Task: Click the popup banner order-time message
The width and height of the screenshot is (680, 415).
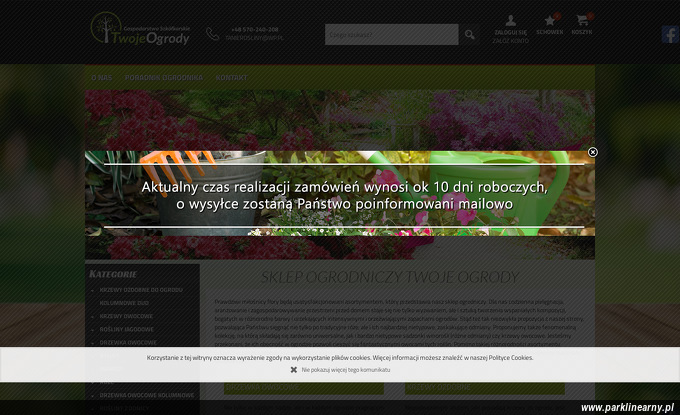Action: point(345,195)
